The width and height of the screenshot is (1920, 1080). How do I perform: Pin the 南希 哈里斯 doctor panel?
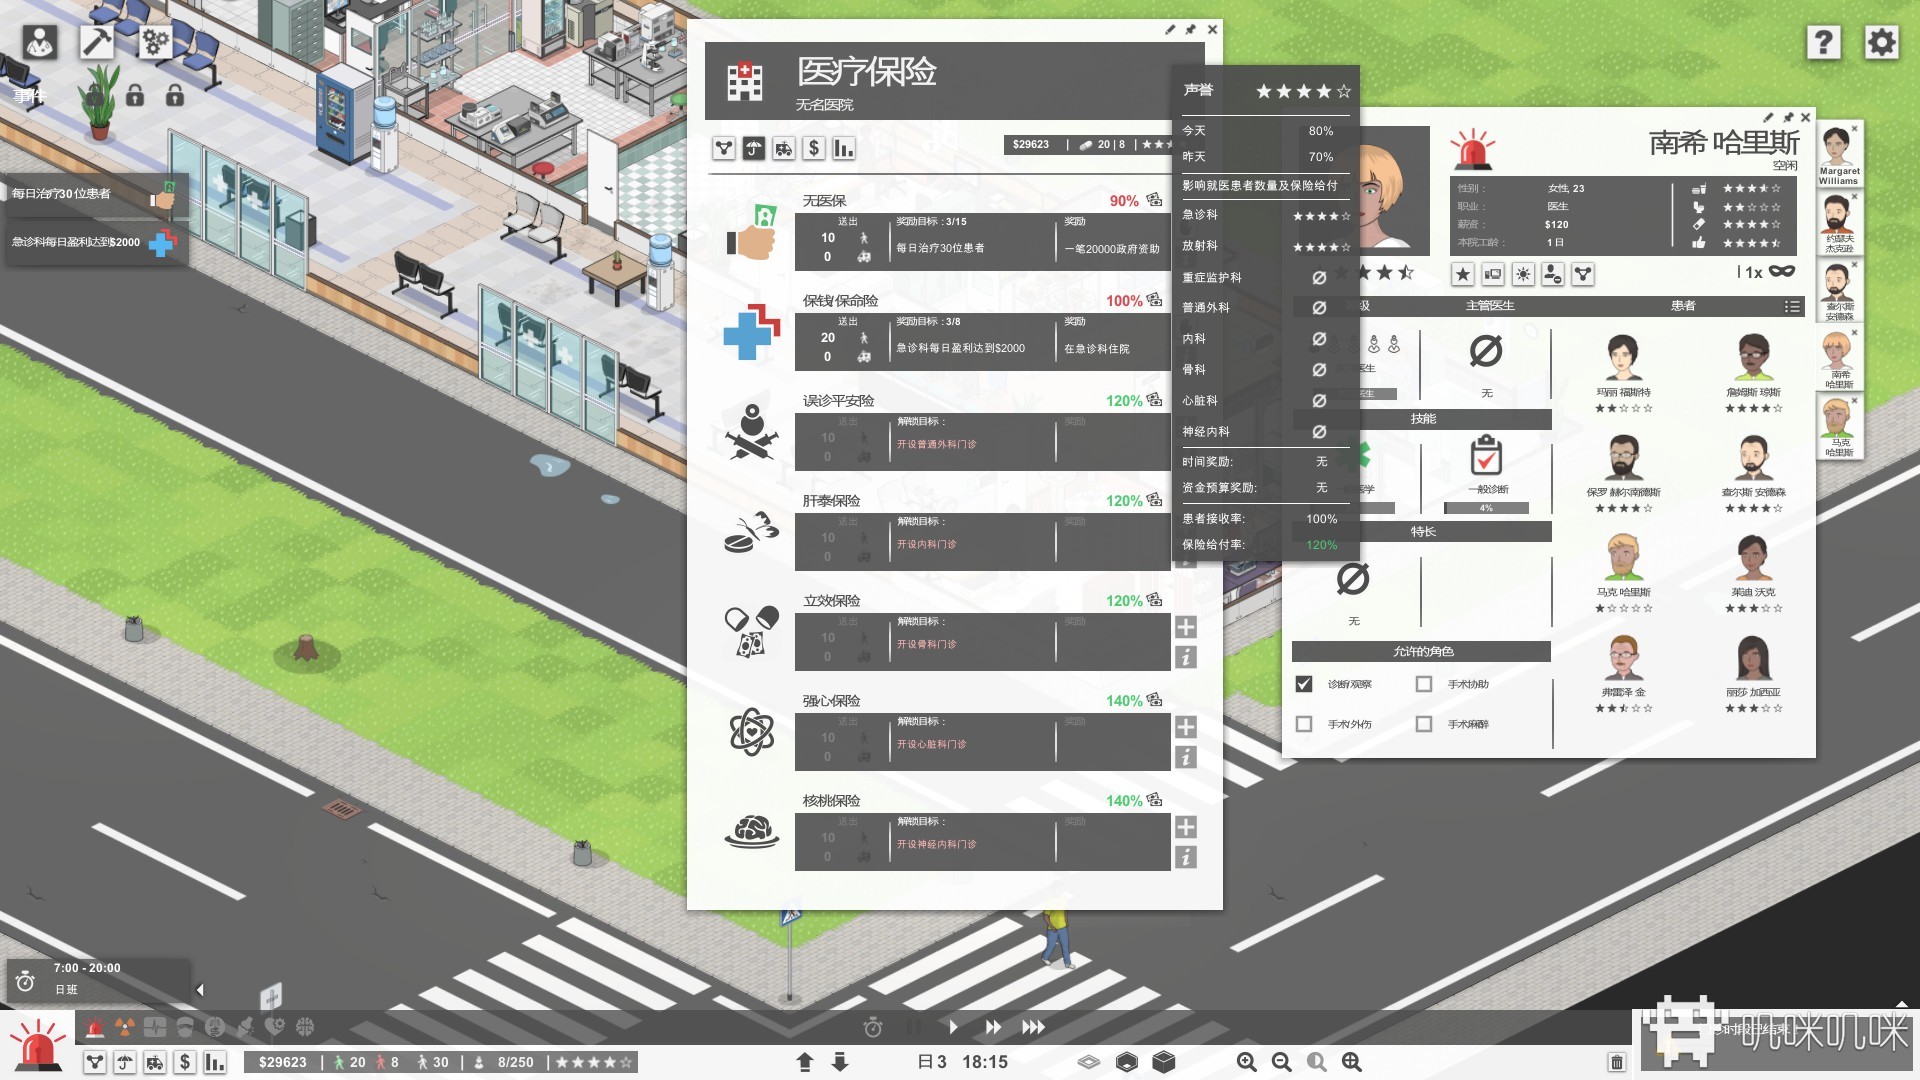tap(1788, 117)
